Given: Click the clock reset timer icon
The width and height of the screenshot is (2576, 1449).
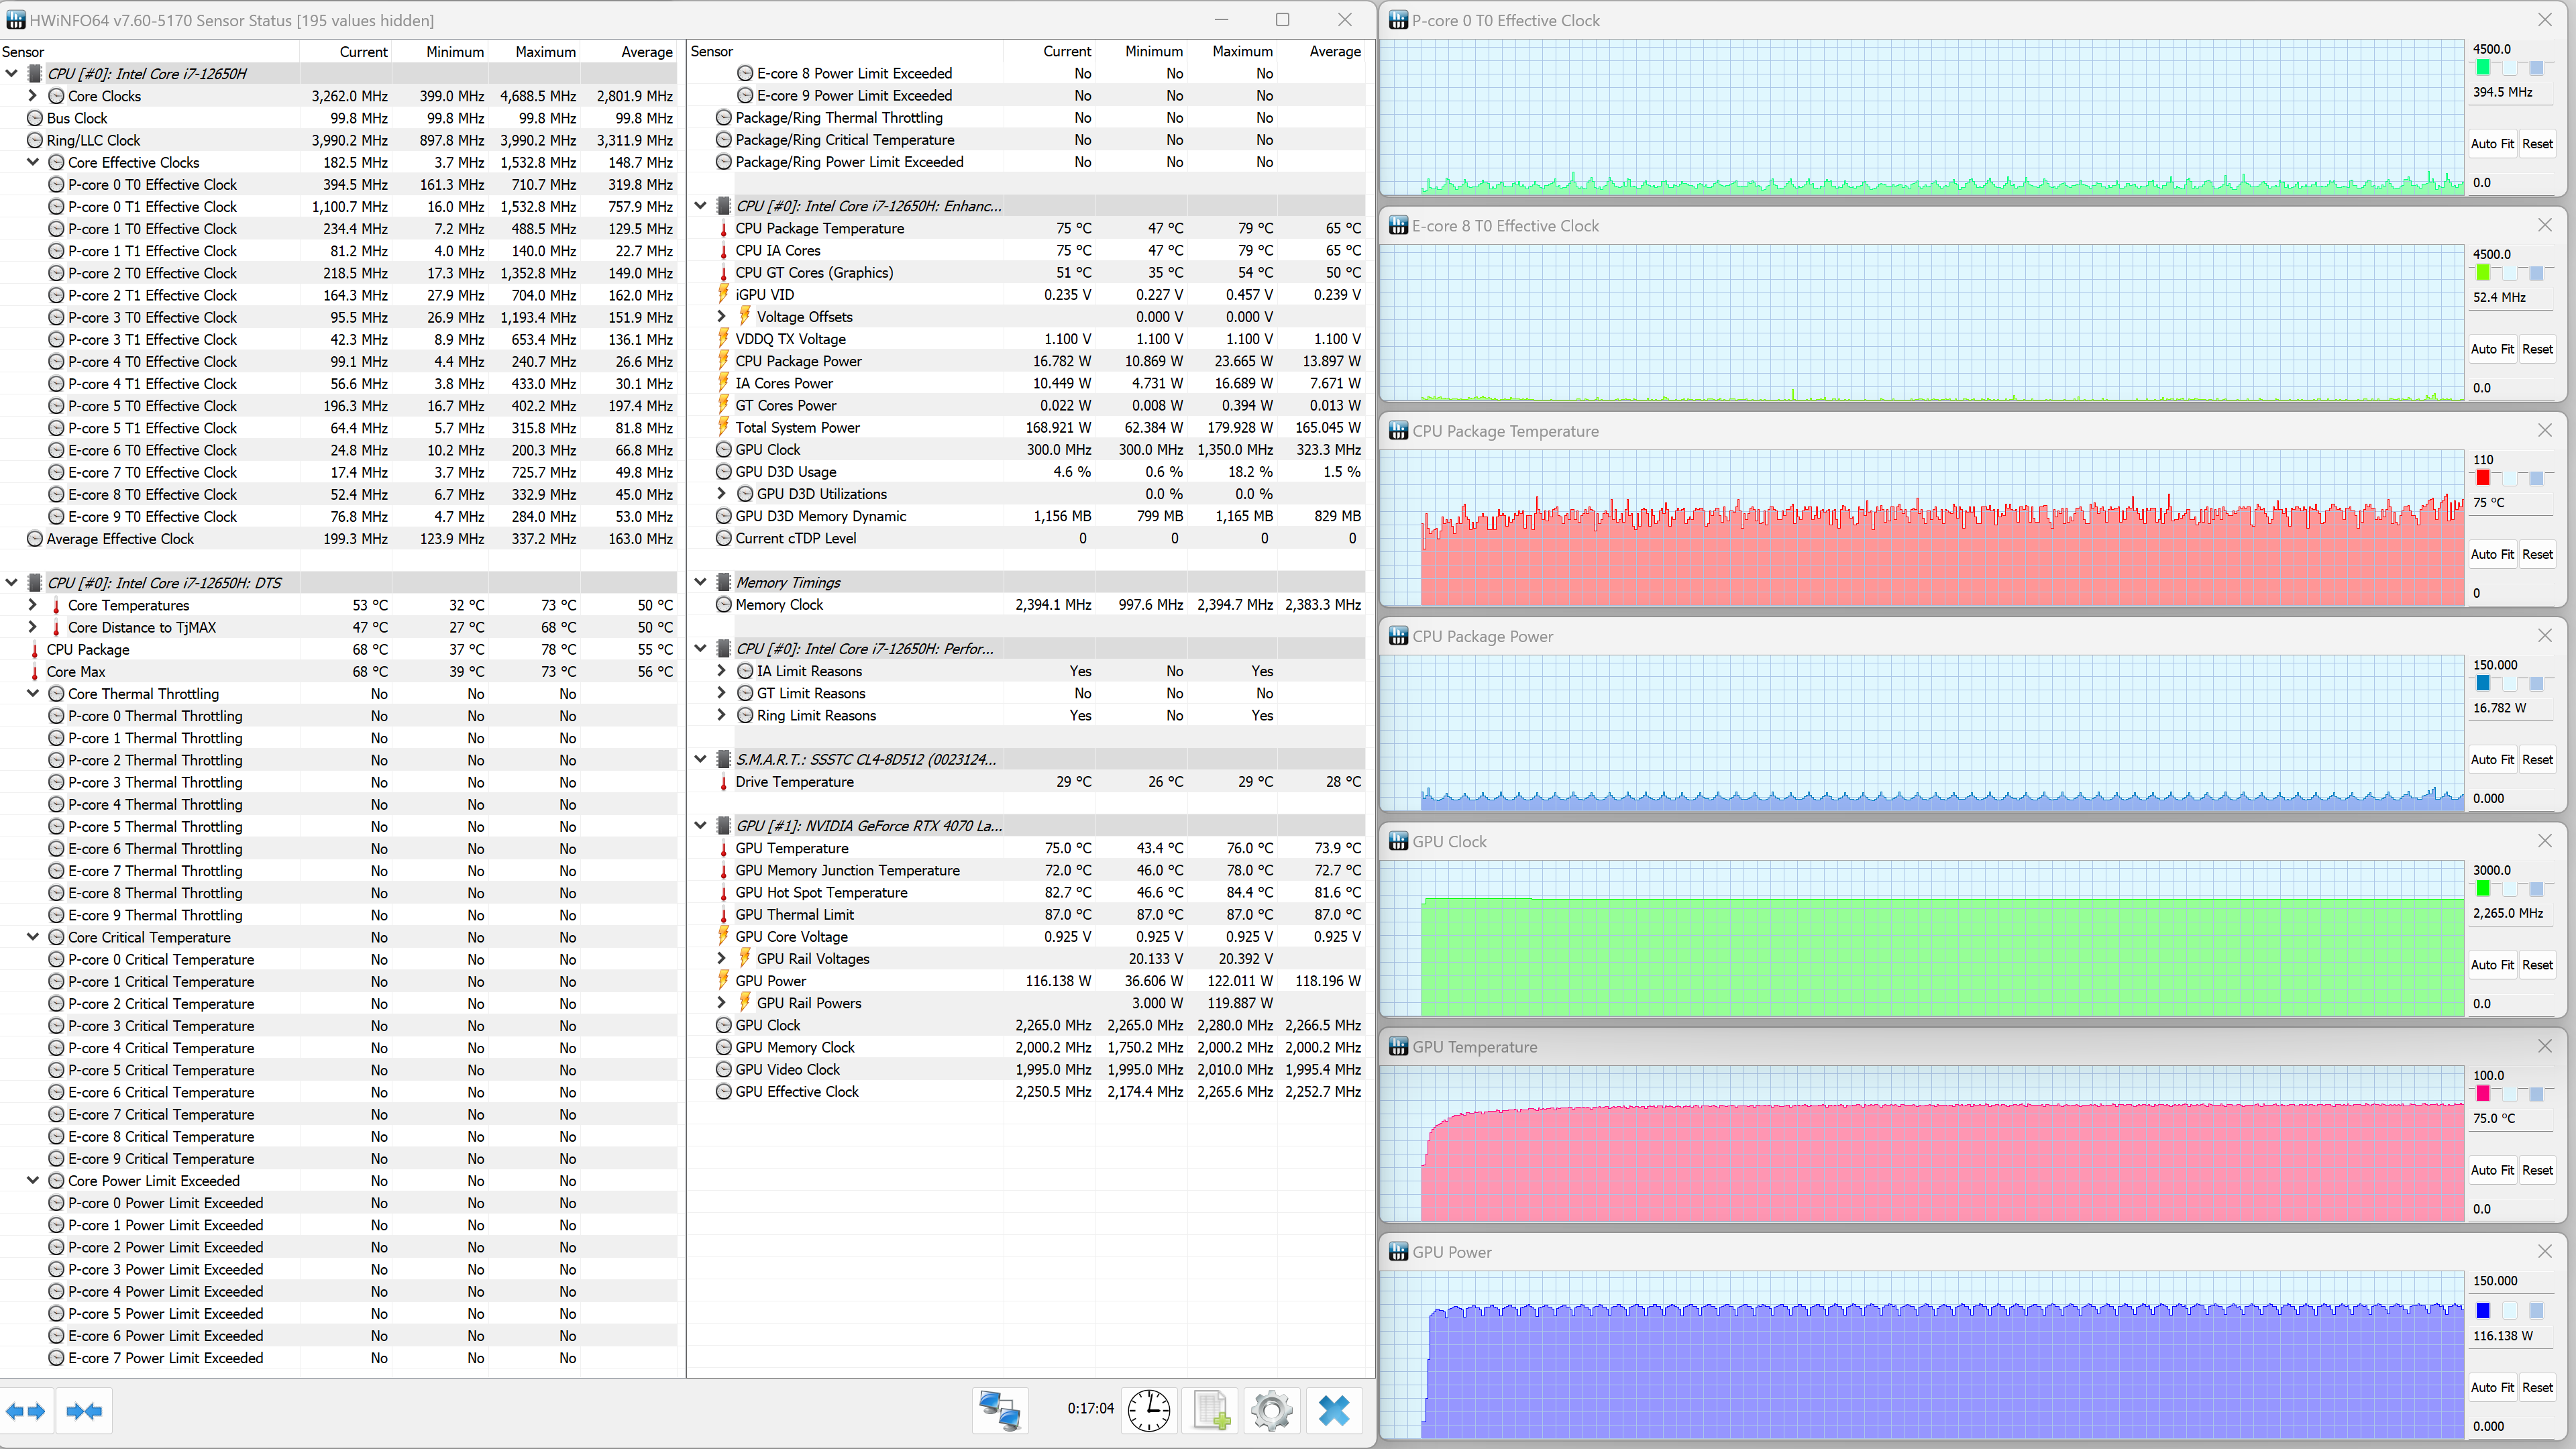Looking at the screenshot, I should click(x=1149, y=1410).
